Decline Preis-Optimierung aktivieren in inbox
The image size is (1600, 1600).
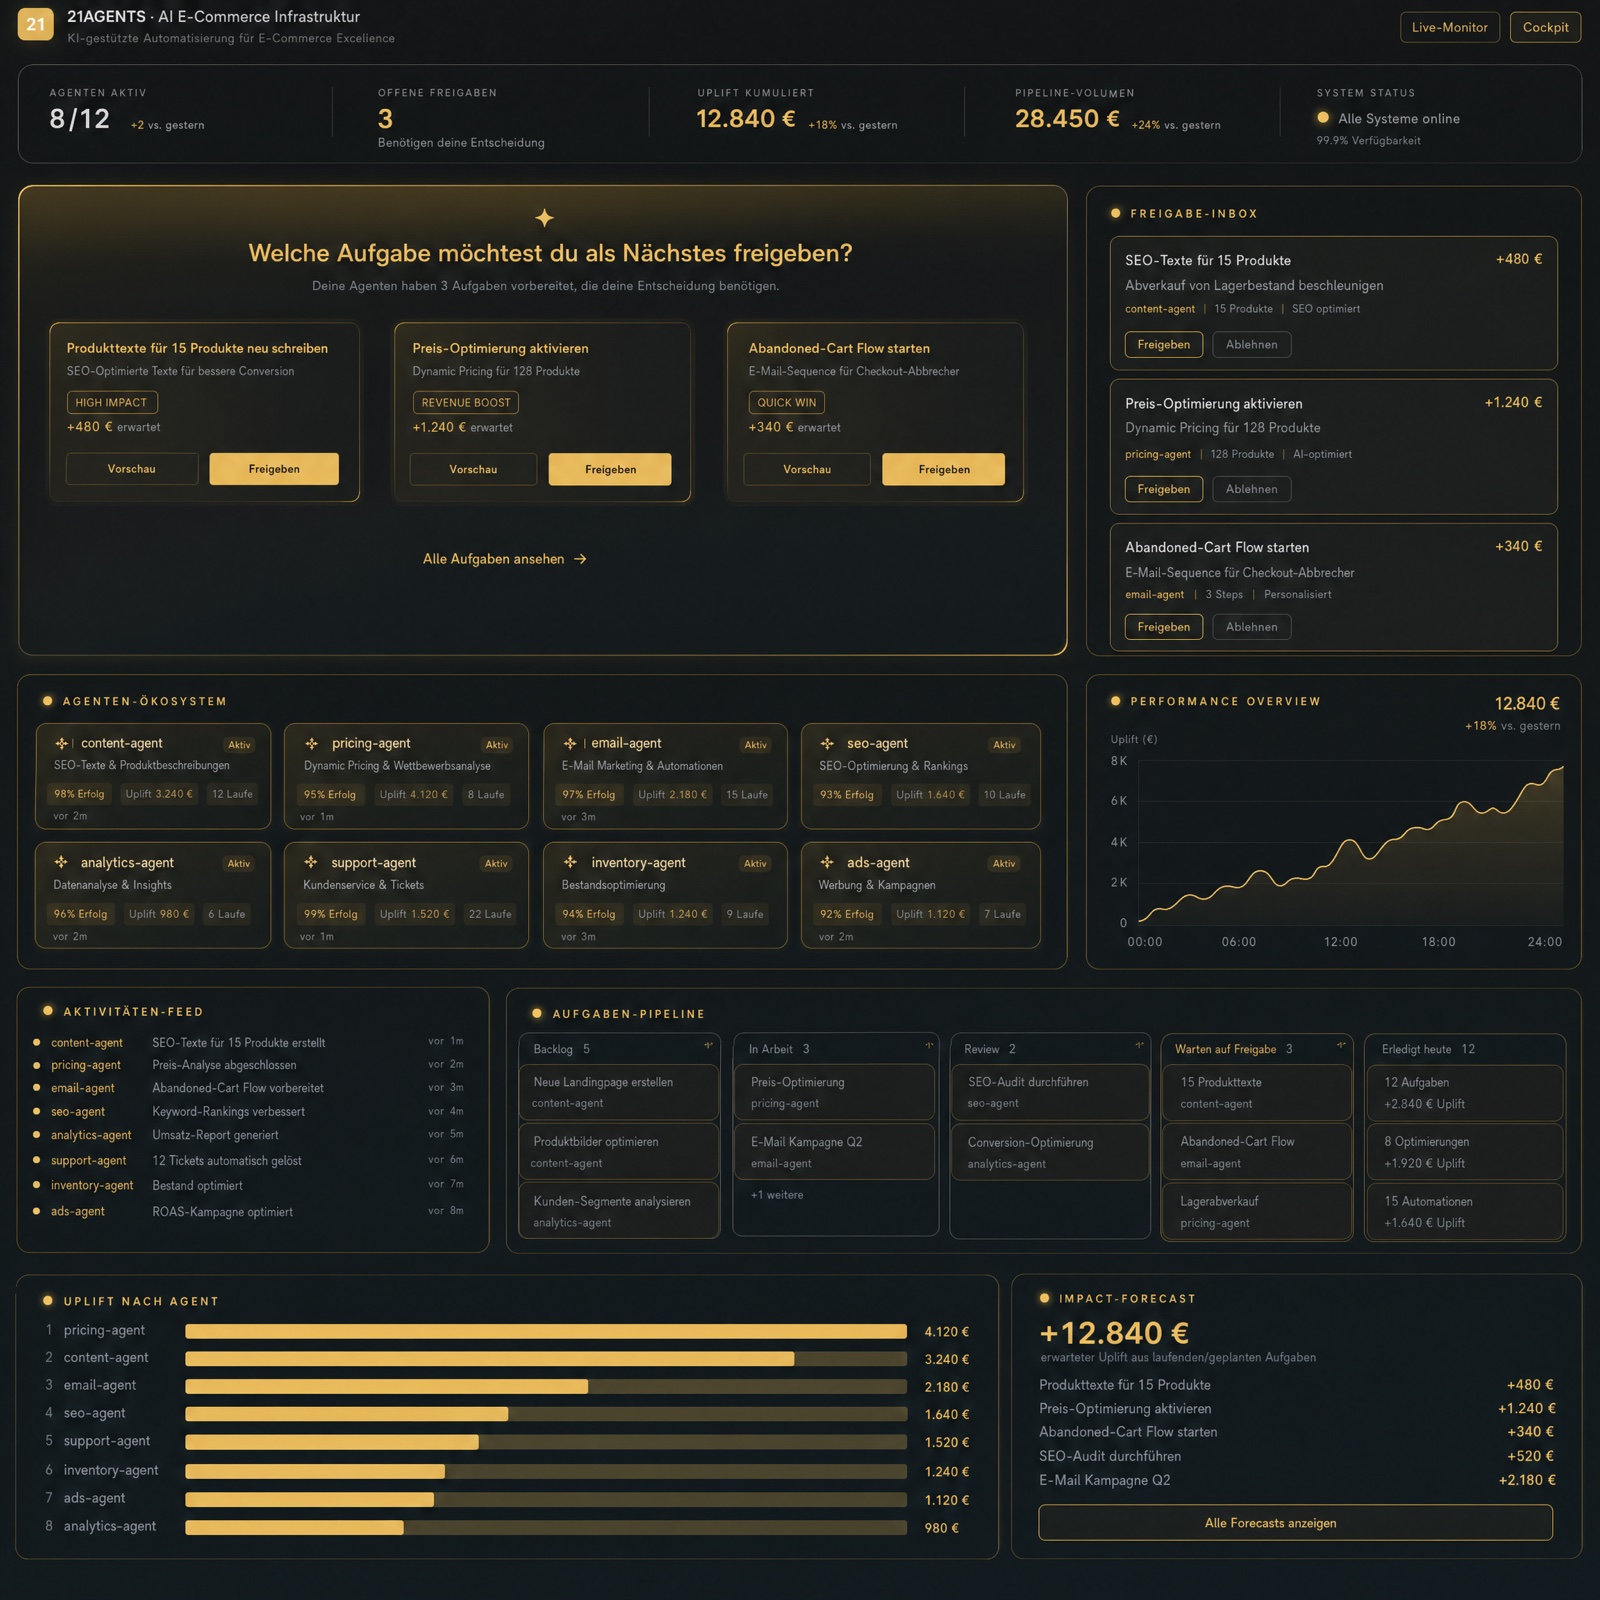point(1252,489)
